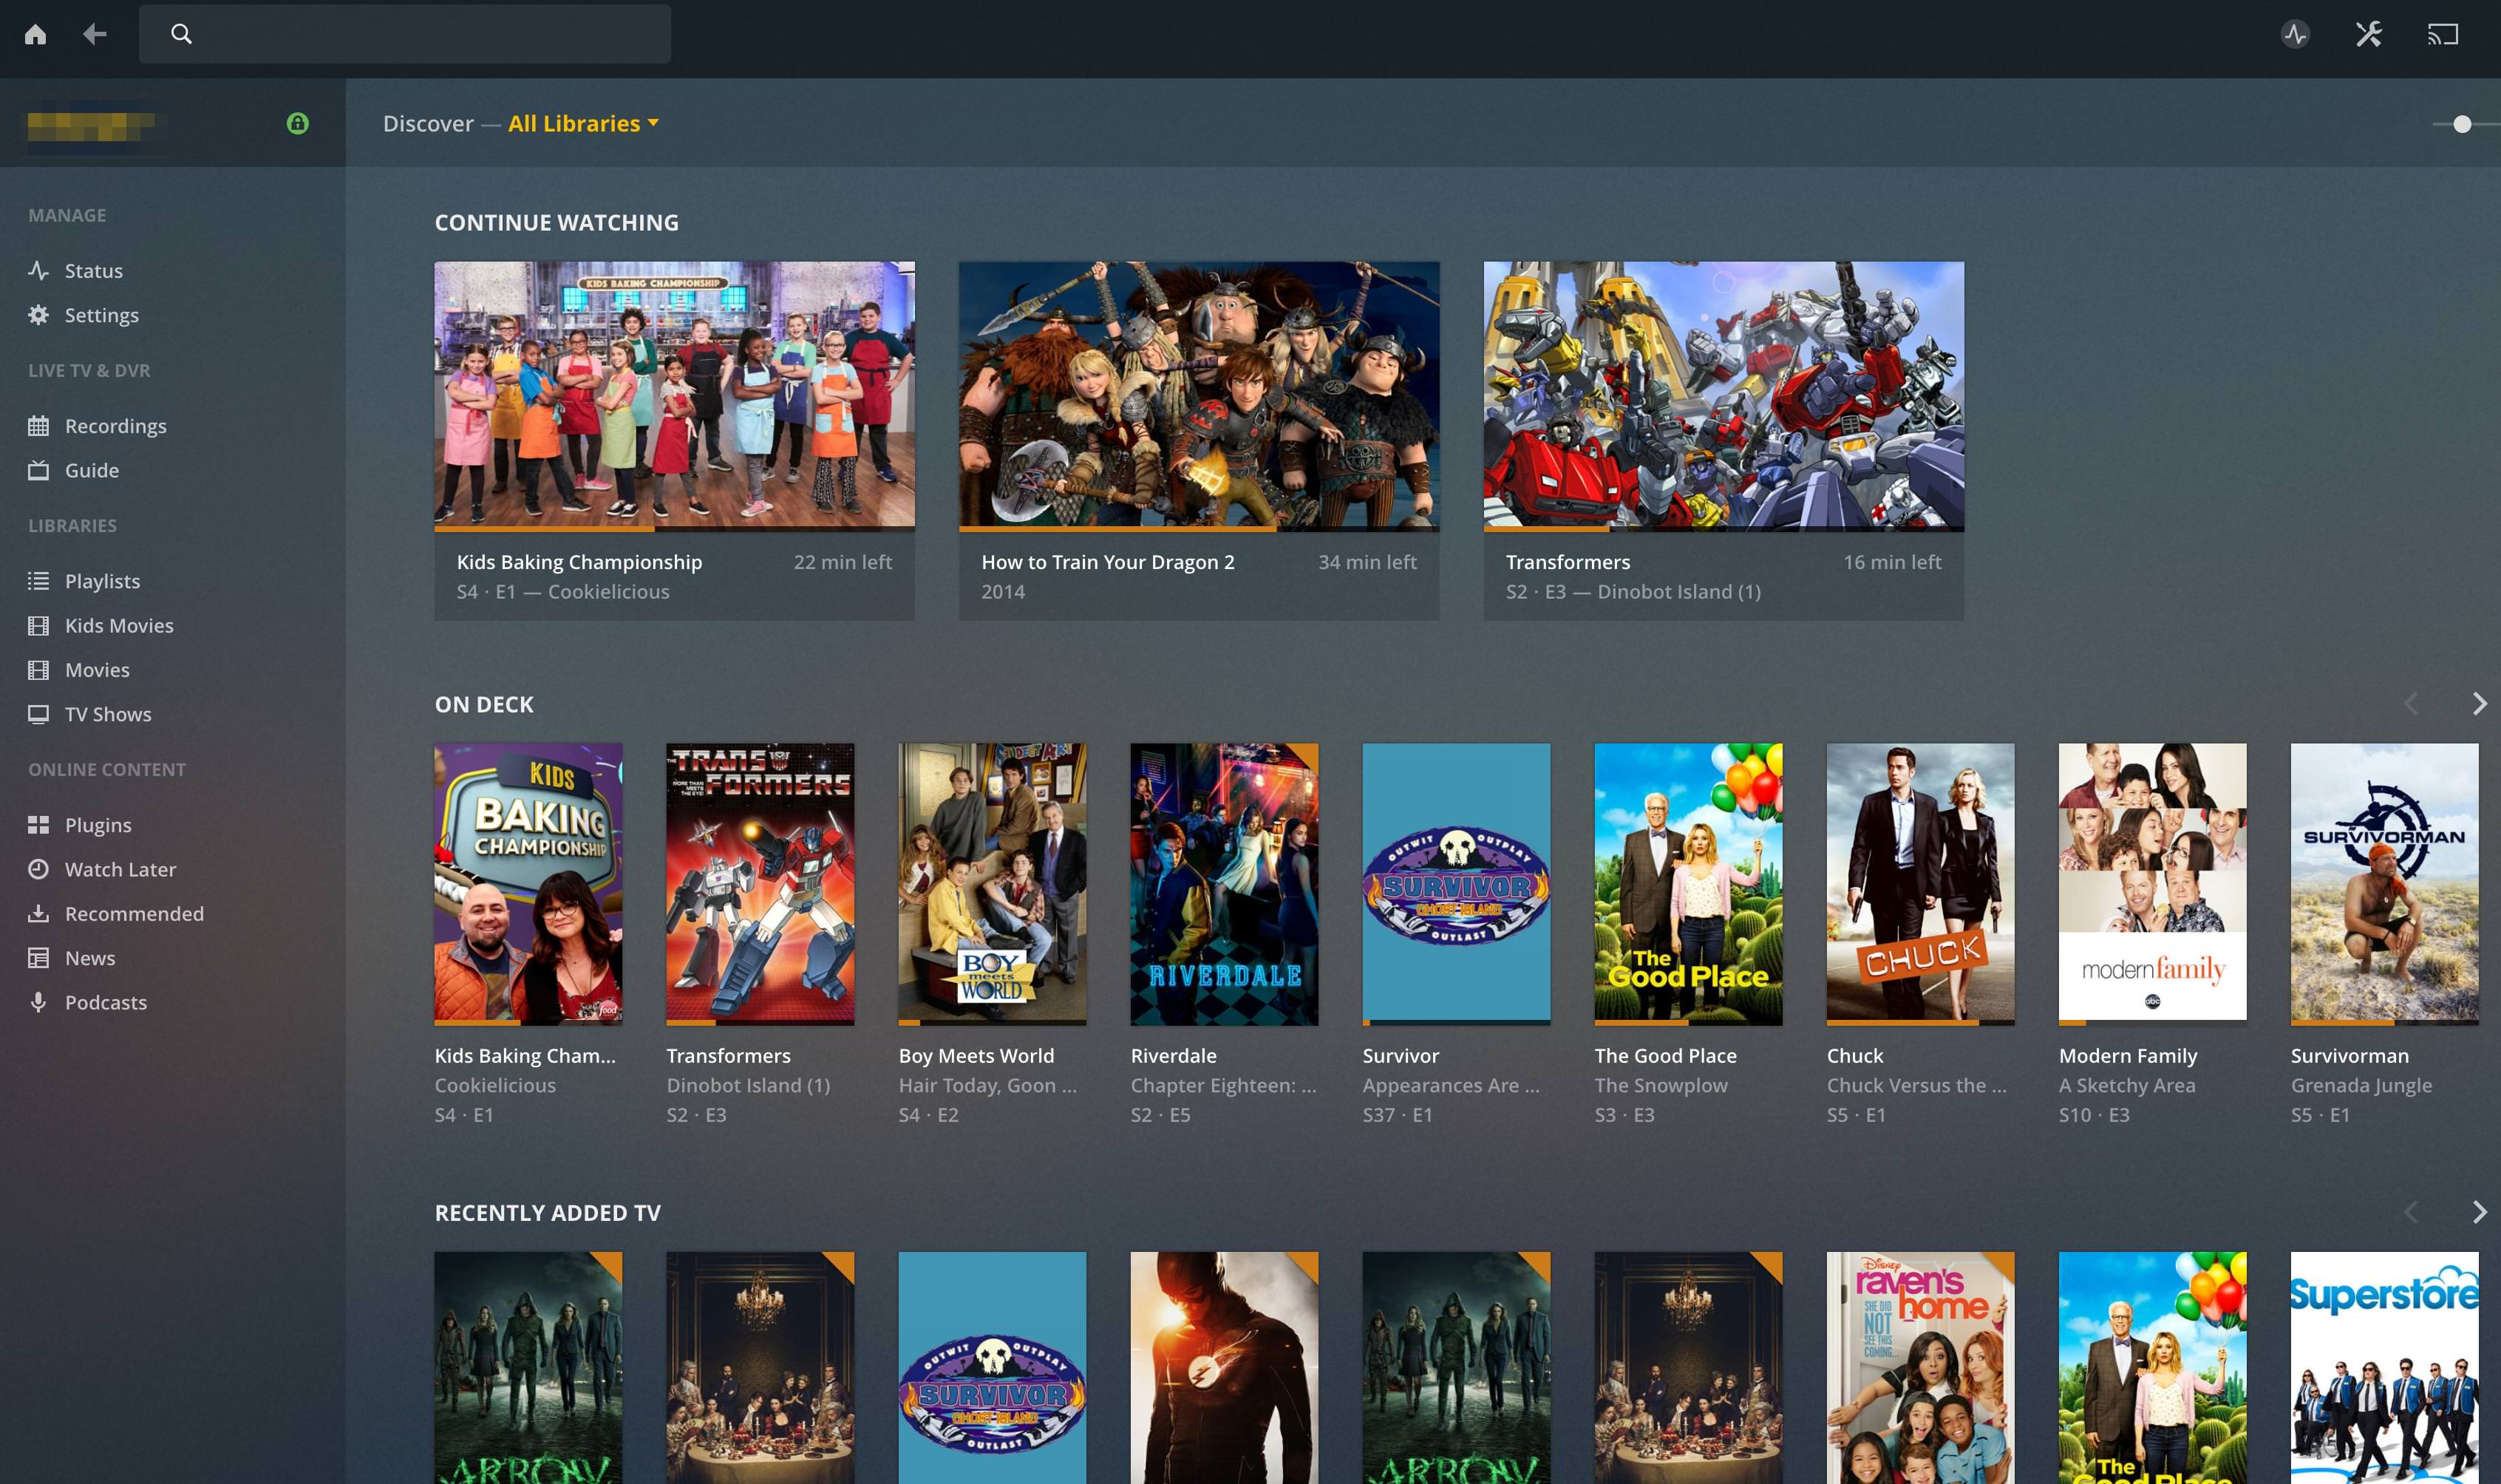Viewport: 2501px width, 1484px height.
Task: Click the green secure lock icon
Action: (297, 123)
